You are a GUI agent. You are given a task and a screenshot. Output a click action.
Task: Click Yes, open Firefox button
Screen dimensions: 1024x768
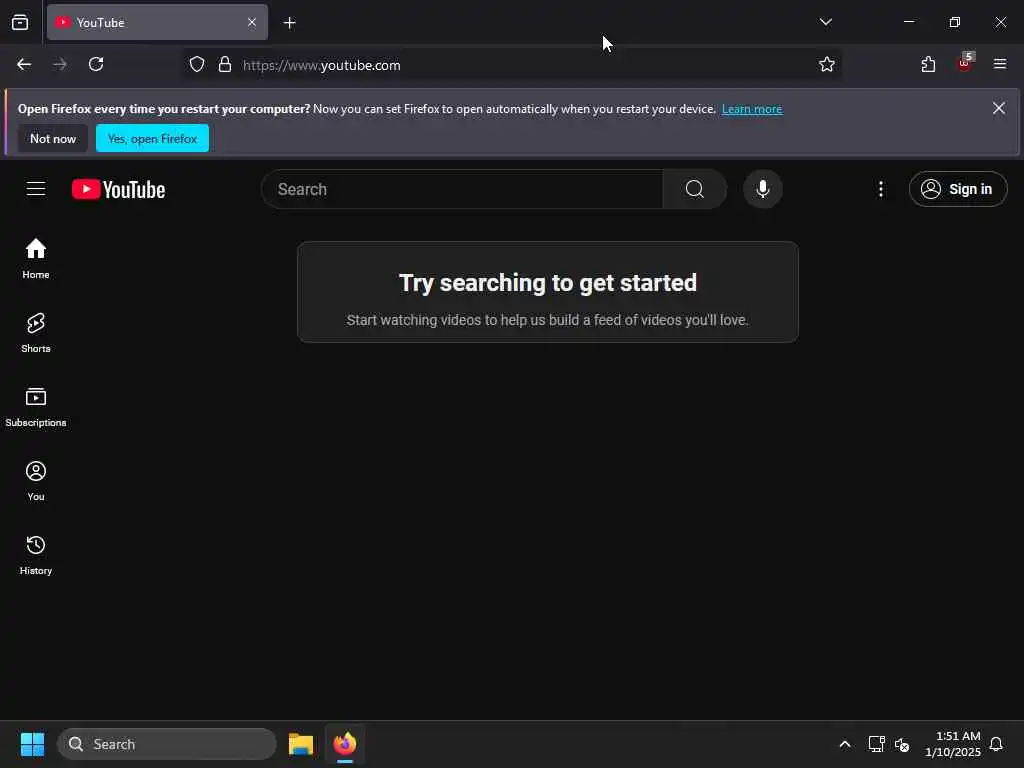(x=152, y=138)
